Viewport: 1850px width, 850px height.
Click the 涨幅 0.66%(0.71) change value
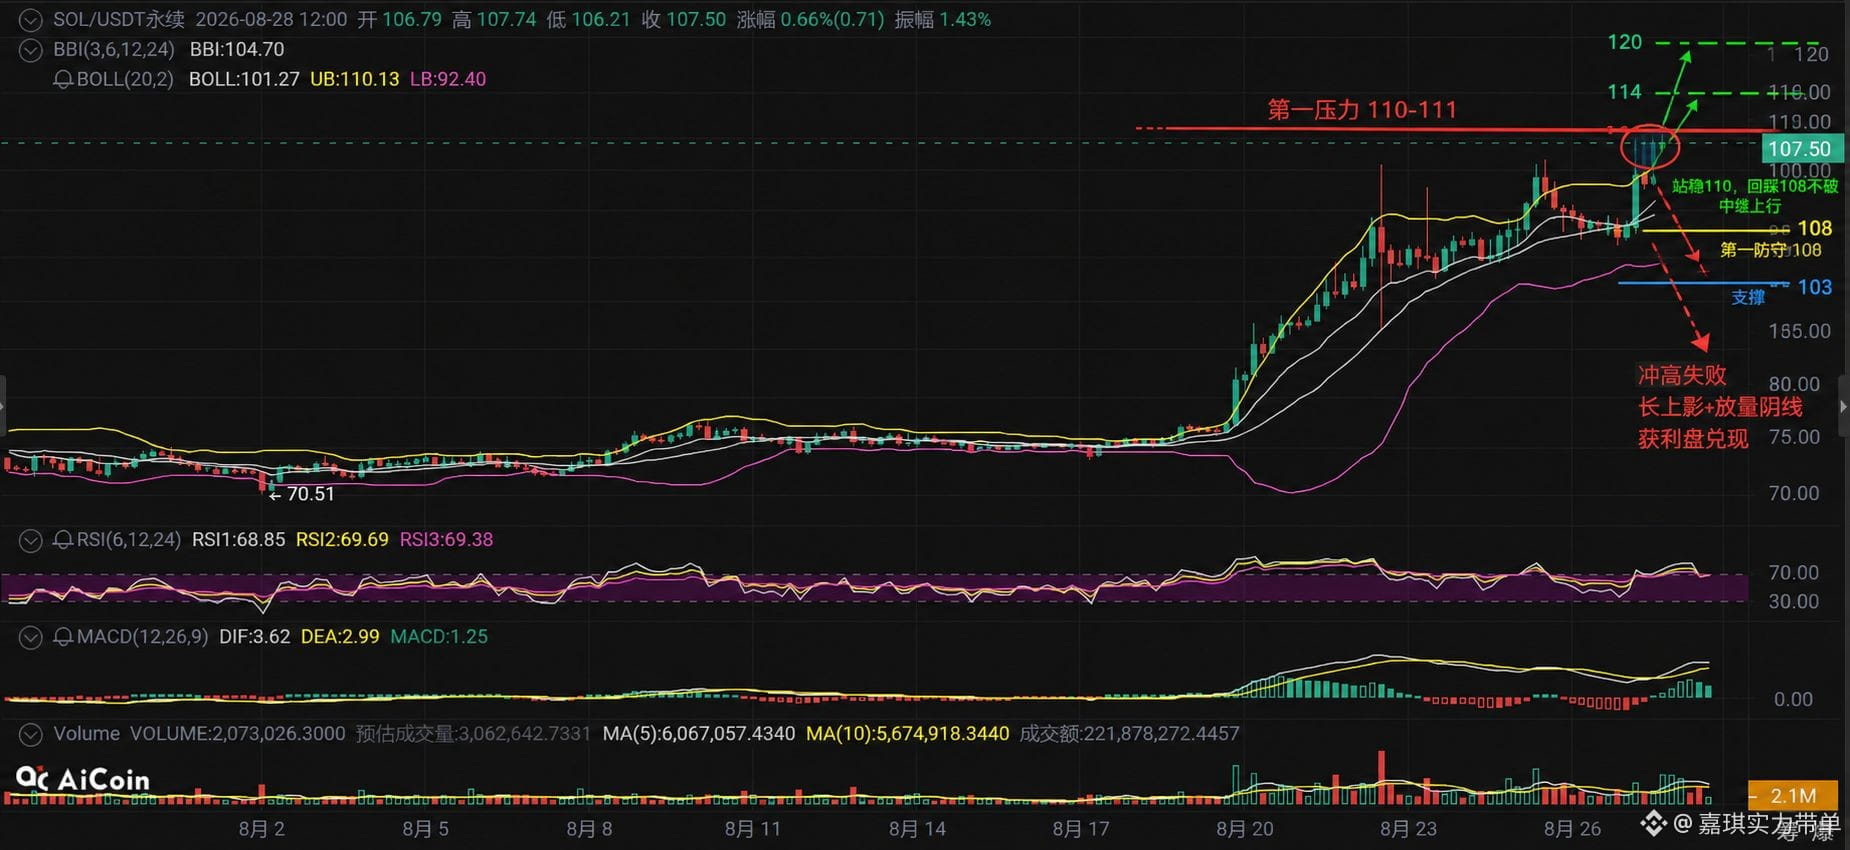(811, 20)
